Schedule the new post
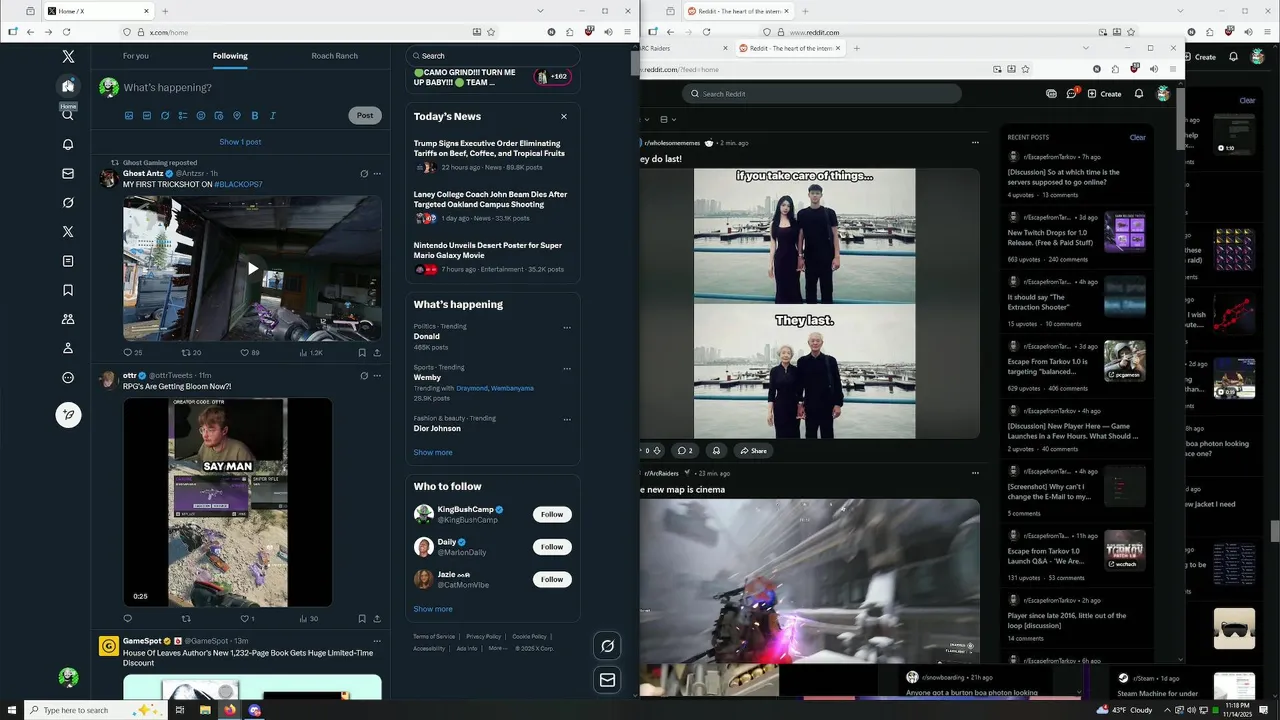This screenshot has width=1280, height=720. click(x=219, y=116)
